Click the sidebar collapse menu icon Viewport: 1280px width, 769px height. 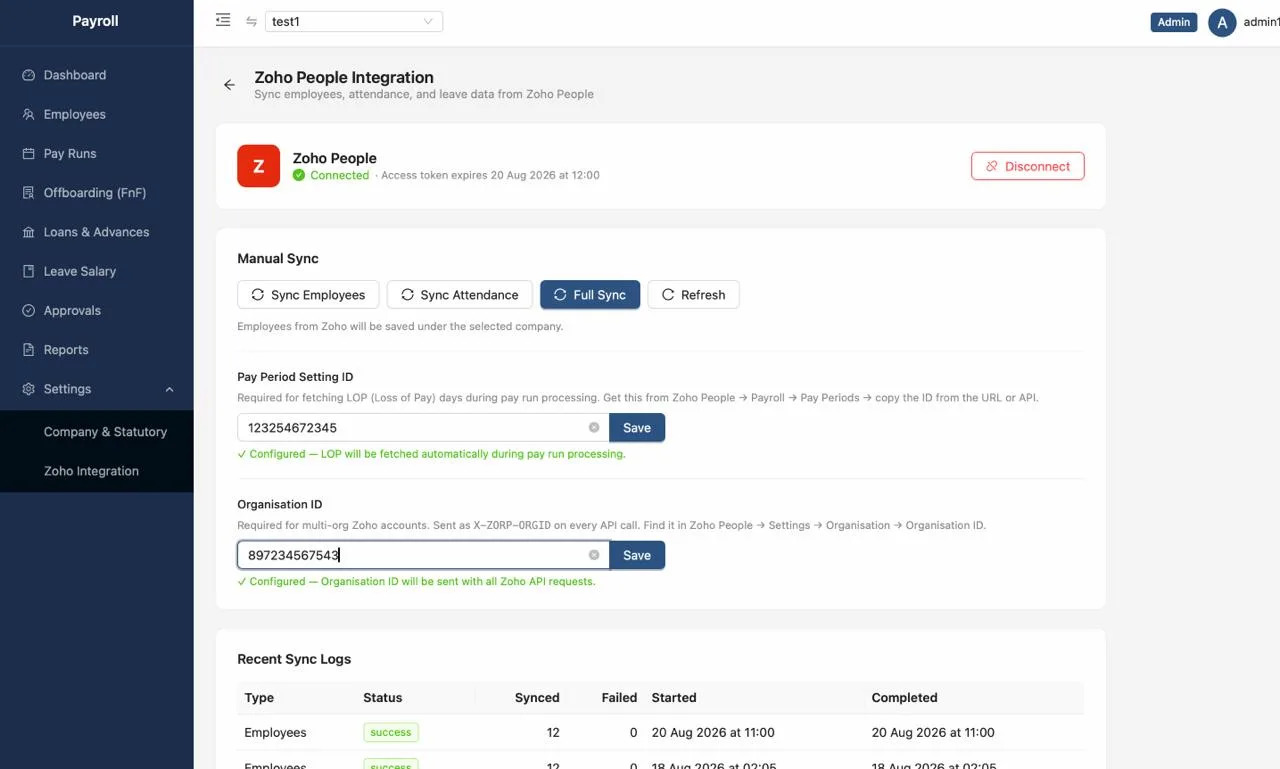pyautogui.click(x=223, y=20)
